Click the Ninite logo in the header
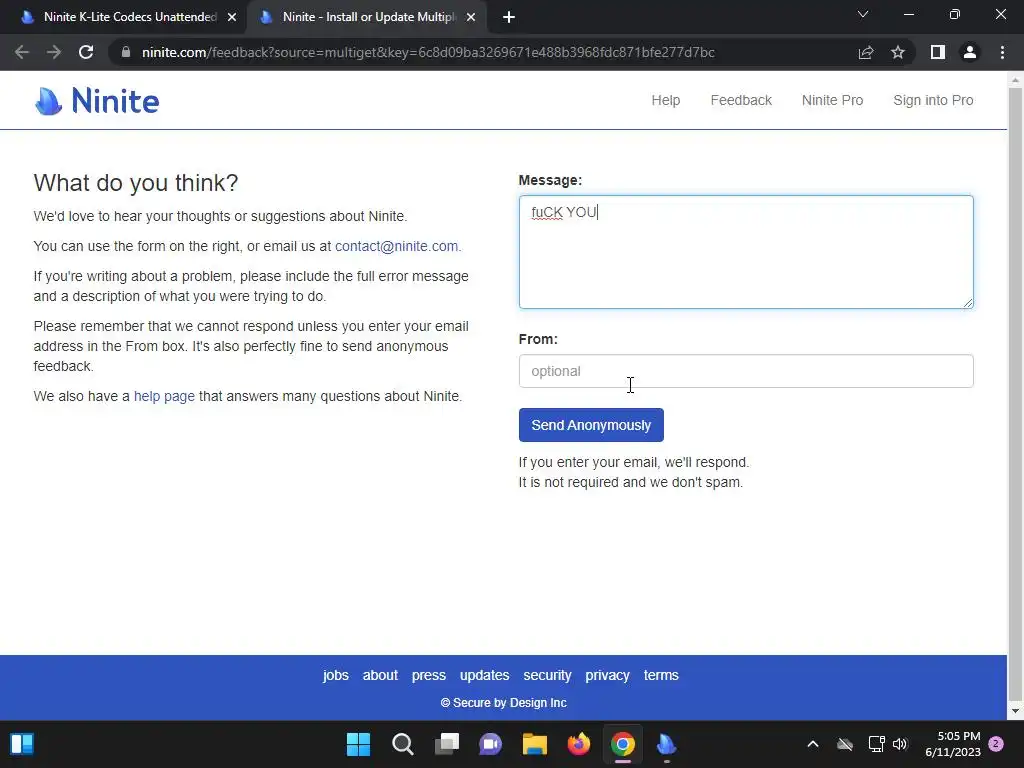Image resolution: width=1024 pixels, height=768 pixels. 97,101
